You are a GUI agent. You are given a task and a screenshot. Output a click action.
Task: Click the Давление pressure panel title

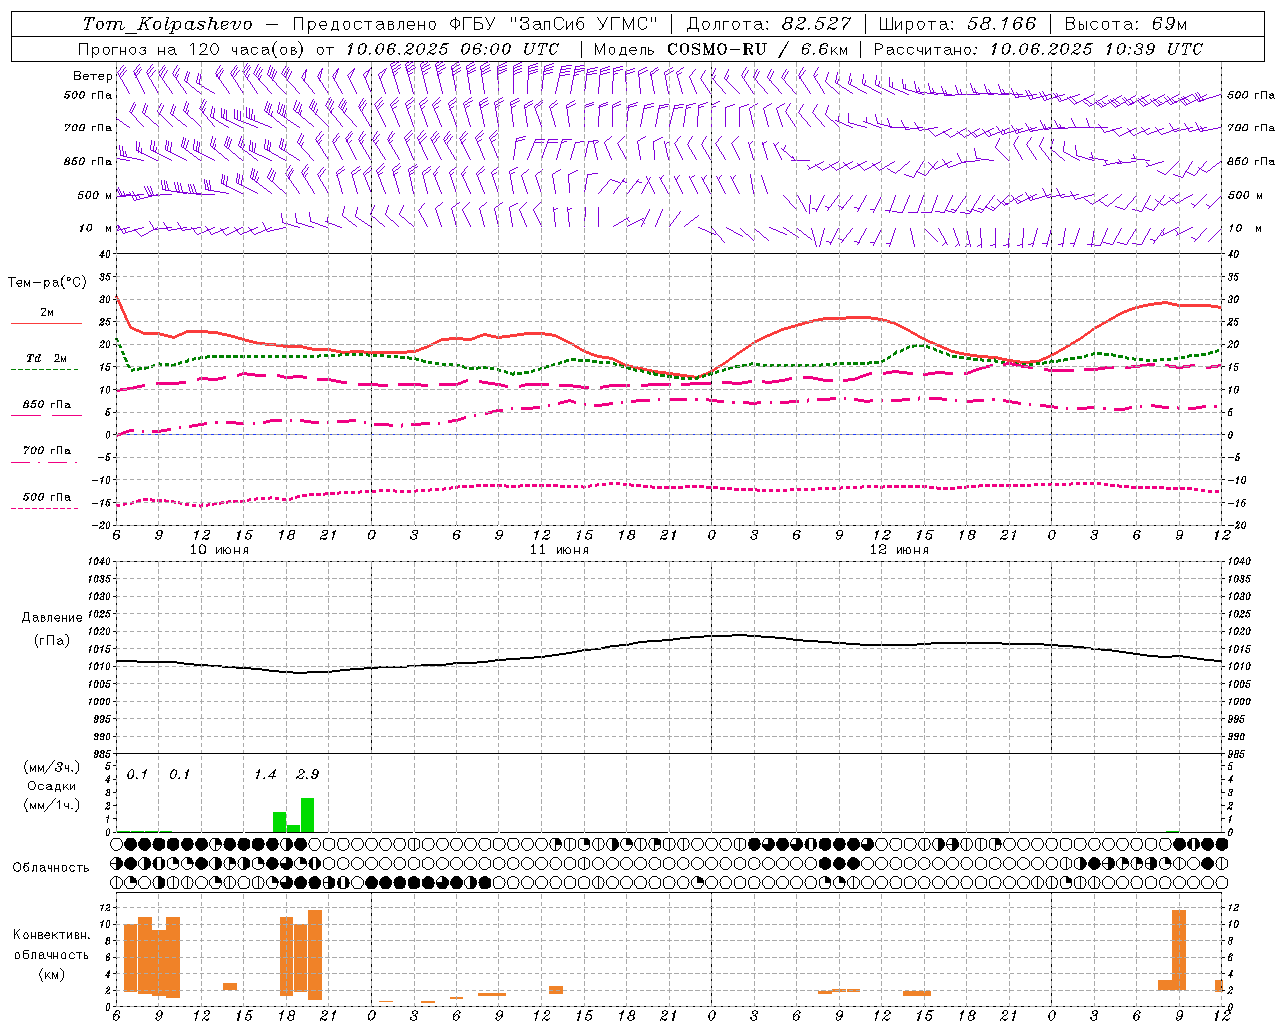click(52, 618)
